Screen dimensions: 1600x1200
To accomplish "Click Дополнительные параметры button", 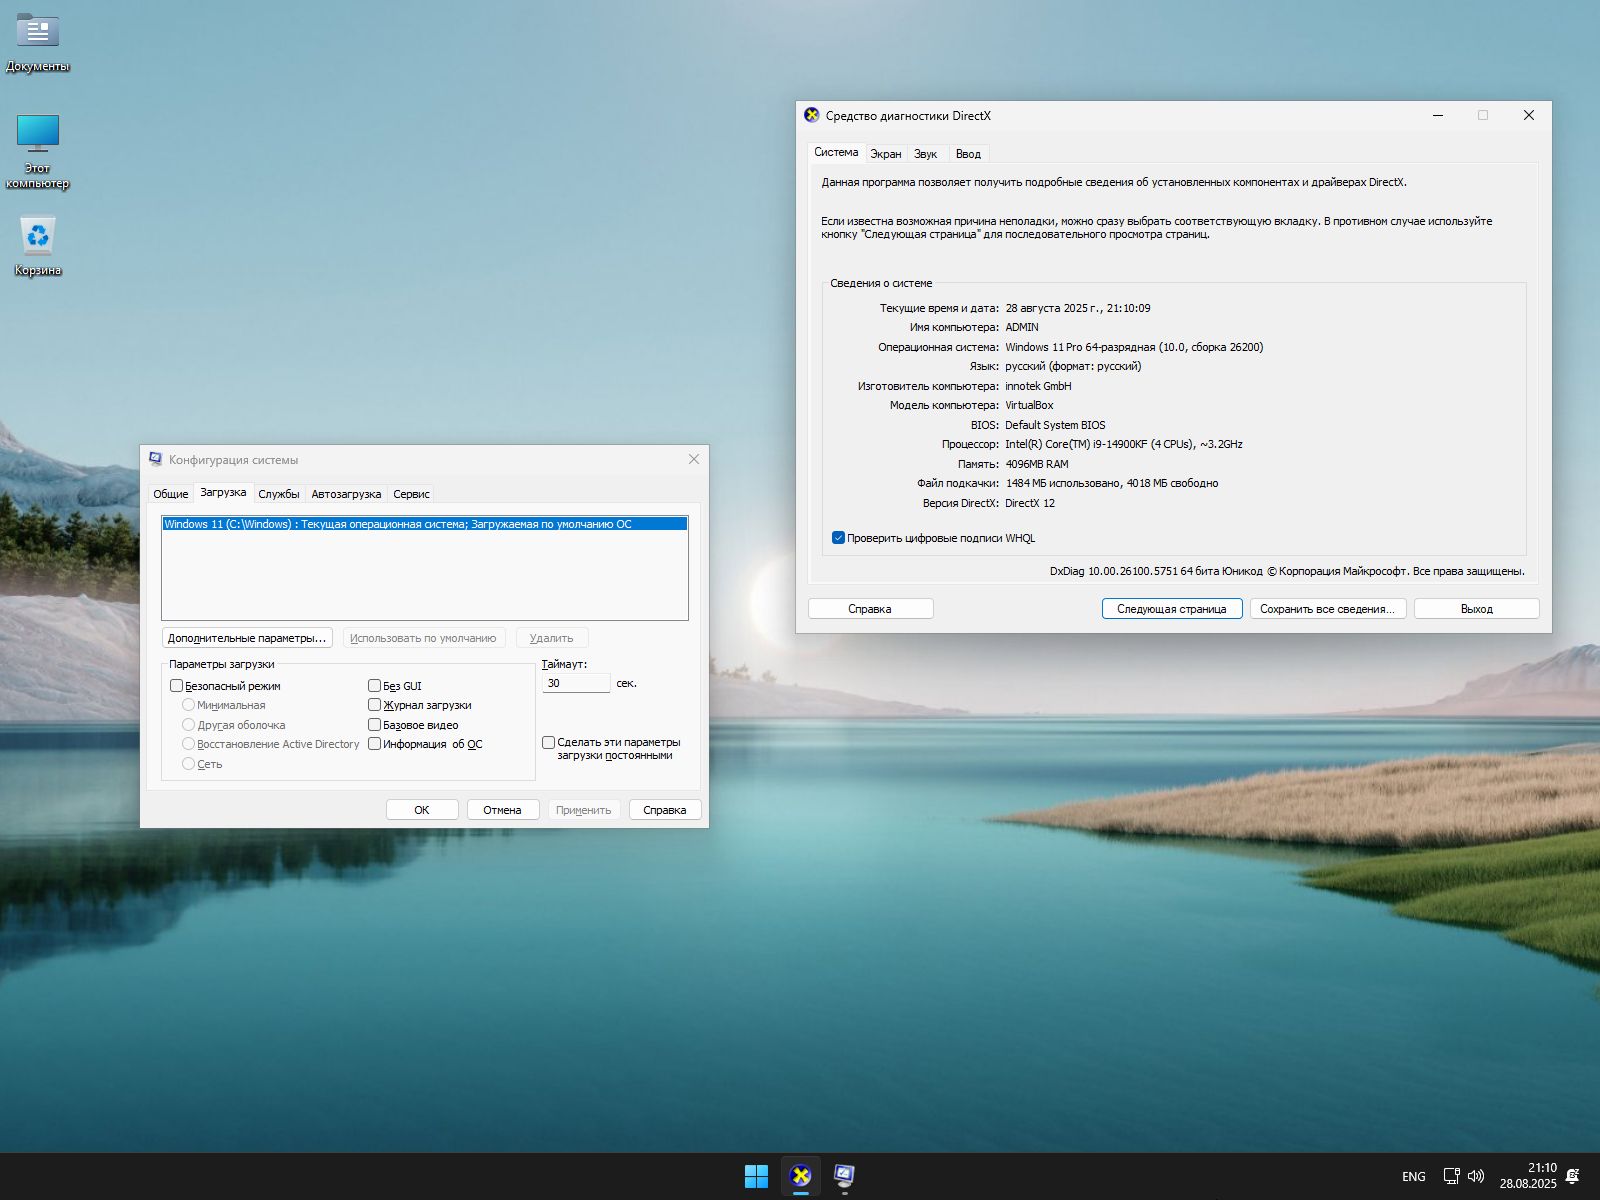I will [247, 638].
